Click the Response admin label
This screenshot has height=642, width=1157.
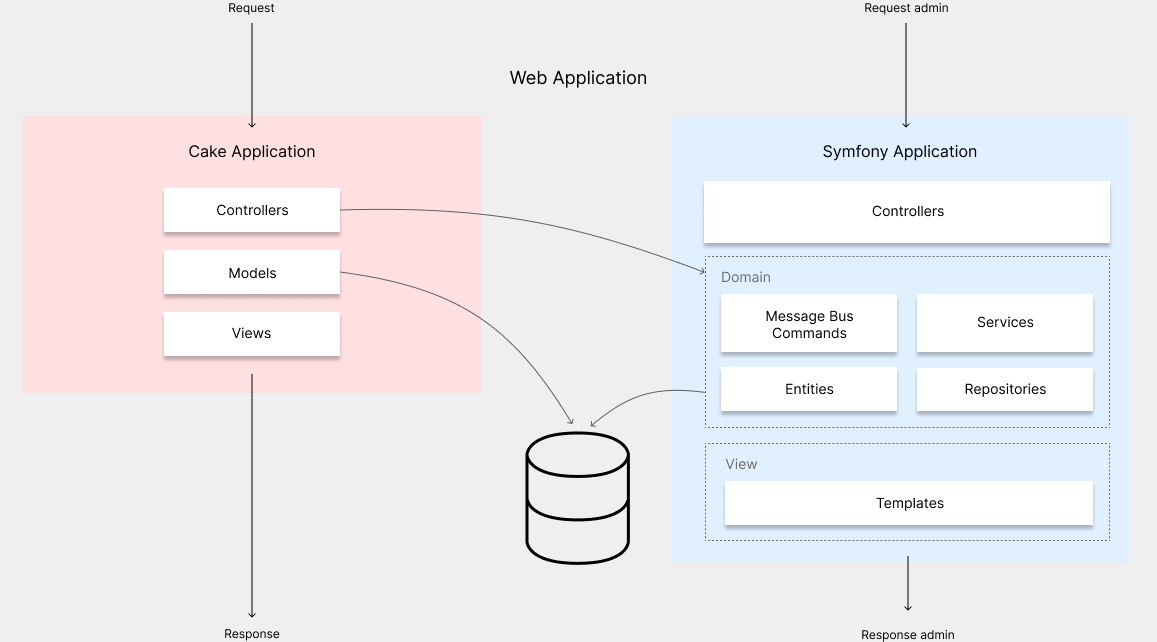tap(908, 635)
